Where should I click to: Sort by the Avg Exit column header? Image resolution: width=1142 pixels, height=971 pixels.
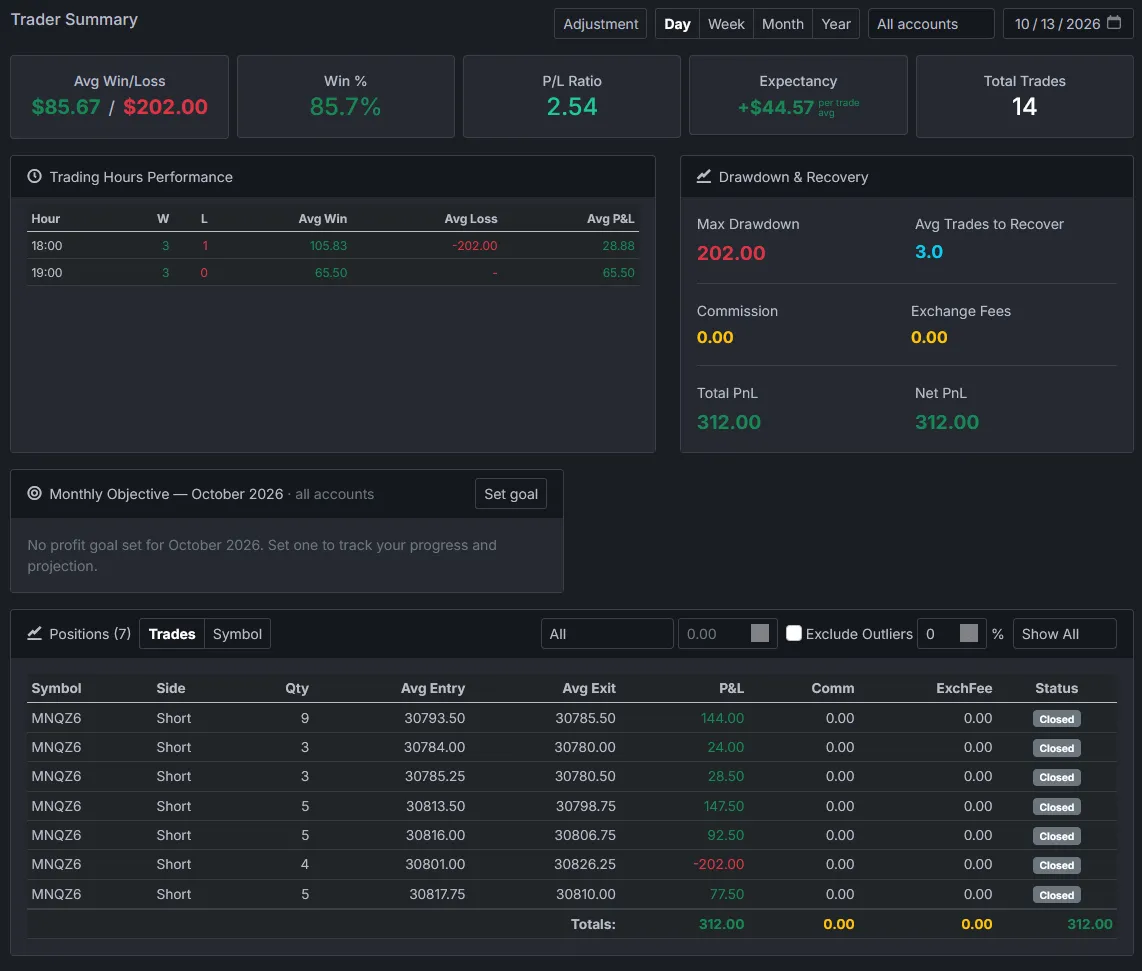click(588, 688)
